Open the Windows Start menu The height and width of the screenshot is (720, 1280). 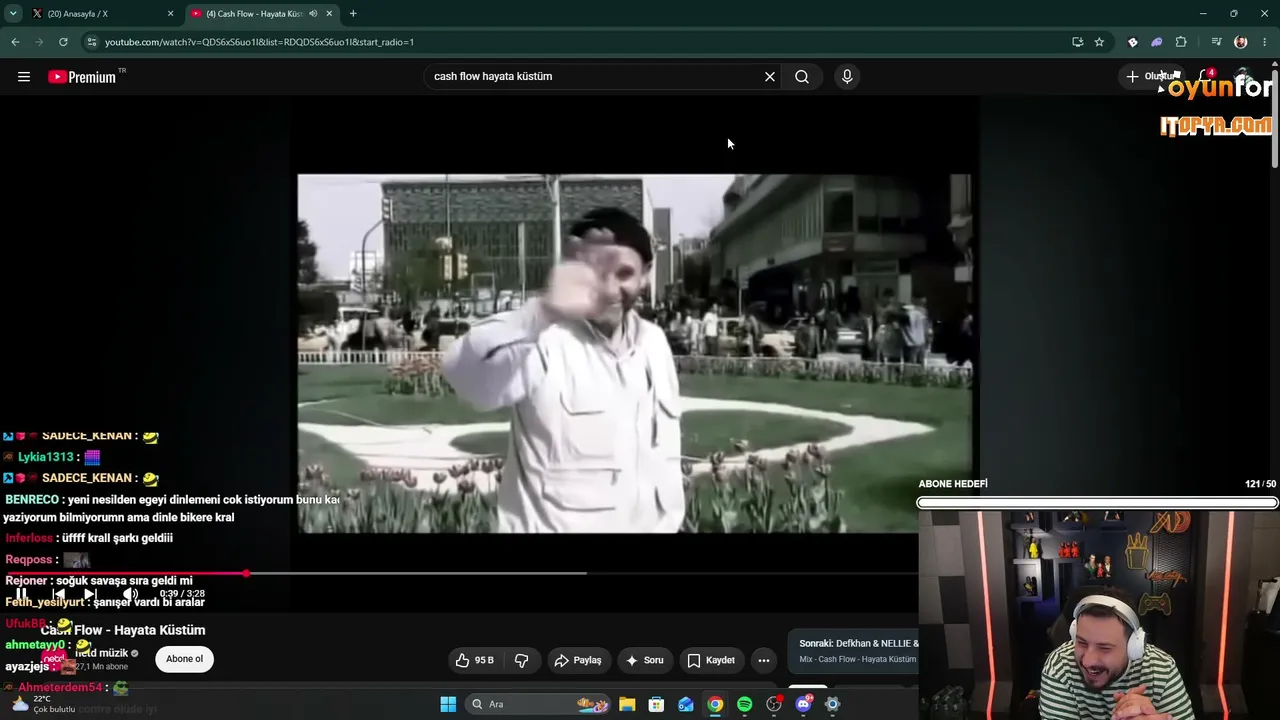click(x=448, y=704)
